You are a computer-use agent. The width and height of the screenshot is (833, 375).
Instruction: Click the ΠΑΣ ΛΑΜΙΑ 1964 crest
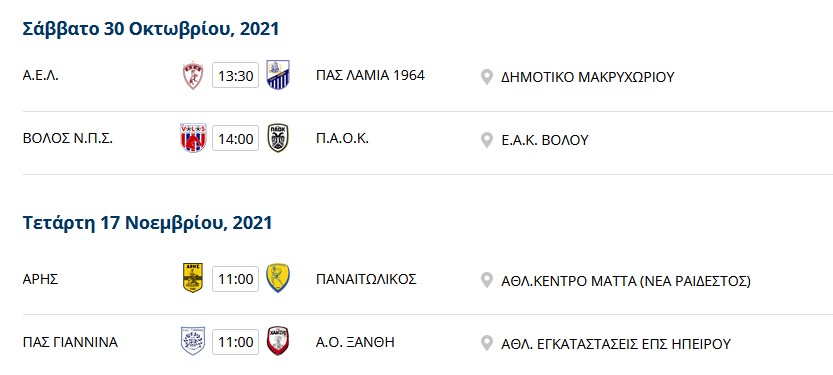[278, 75]
